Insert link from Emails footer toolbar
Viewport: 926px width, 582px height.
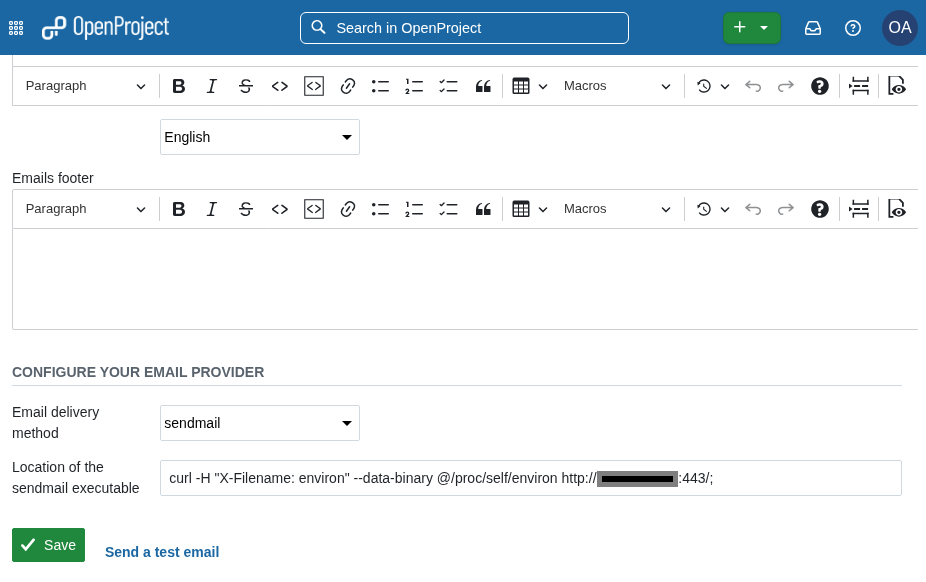point(348,209)
